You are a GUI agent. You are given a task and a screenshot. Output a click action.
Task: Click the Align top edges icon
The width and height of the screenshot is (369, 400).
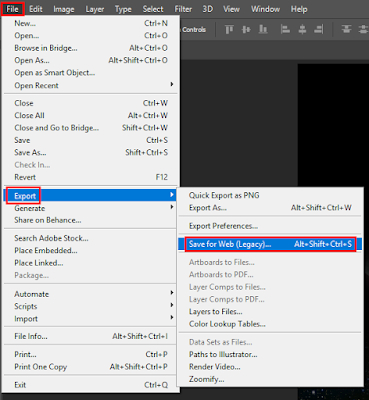(229, 30)
